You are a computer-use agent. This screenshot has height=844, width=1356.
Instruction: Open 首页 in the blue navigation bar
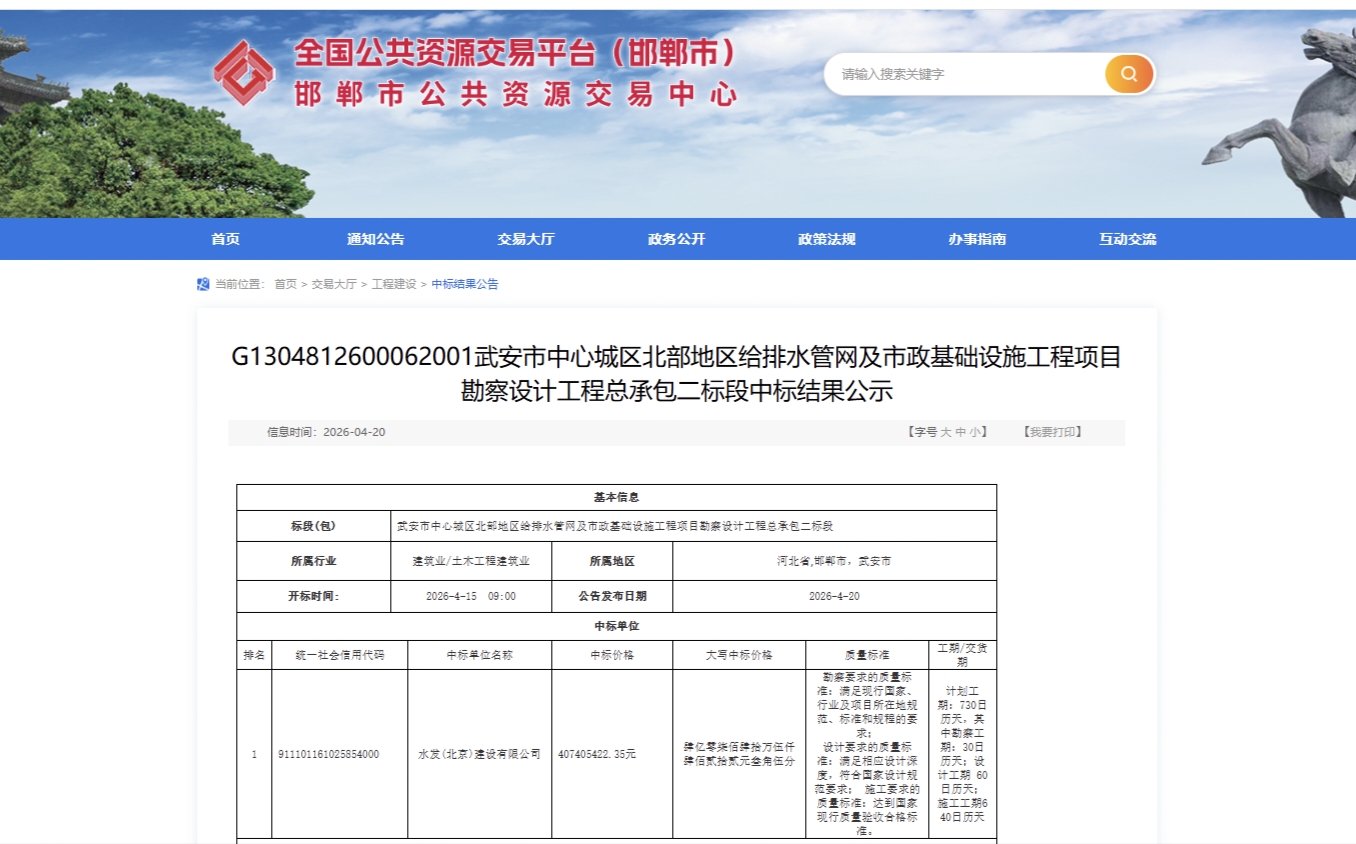tap(226, 239)
